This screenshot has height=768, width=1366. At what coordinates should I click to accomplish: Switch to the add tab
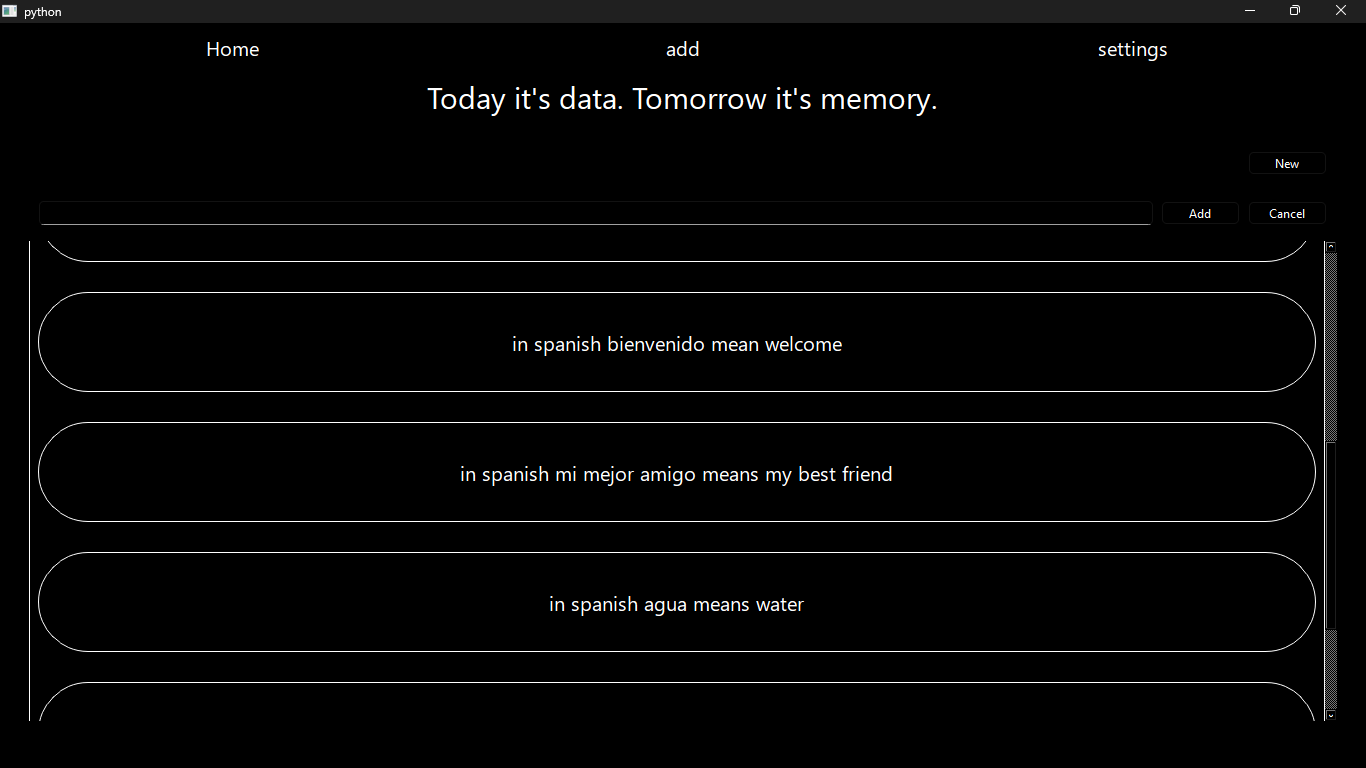(683, 49)
